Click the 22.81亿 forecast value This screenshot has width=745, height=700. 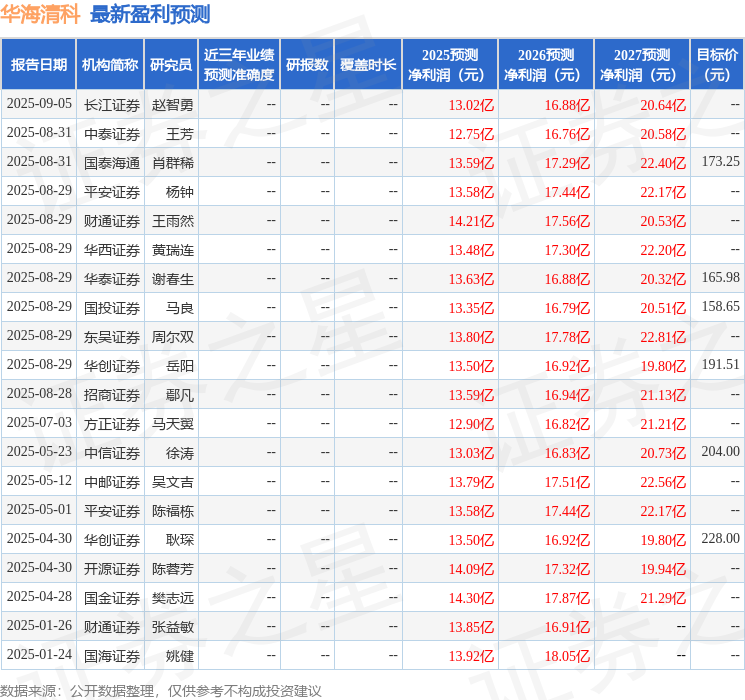tap(663, 337)
